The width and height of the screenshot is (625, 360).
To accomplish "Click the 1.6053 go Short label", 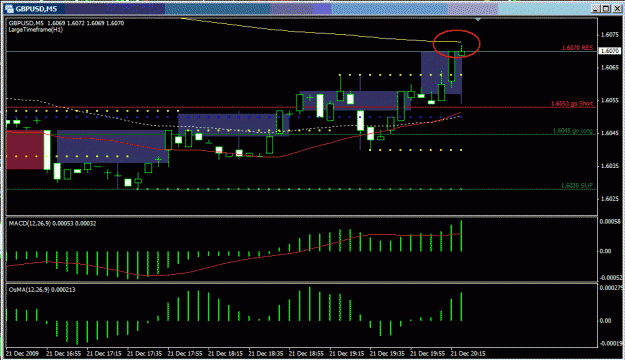I will click(572, 103).
